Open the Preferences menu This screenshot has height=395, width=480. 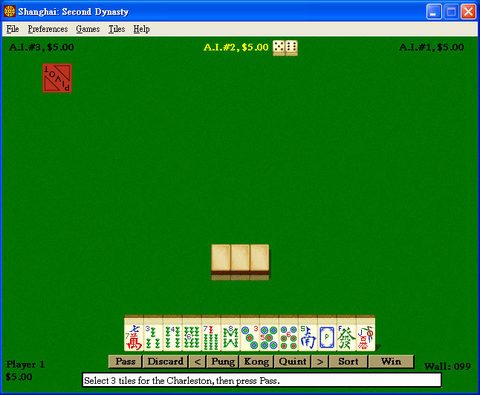click(48, 29)
